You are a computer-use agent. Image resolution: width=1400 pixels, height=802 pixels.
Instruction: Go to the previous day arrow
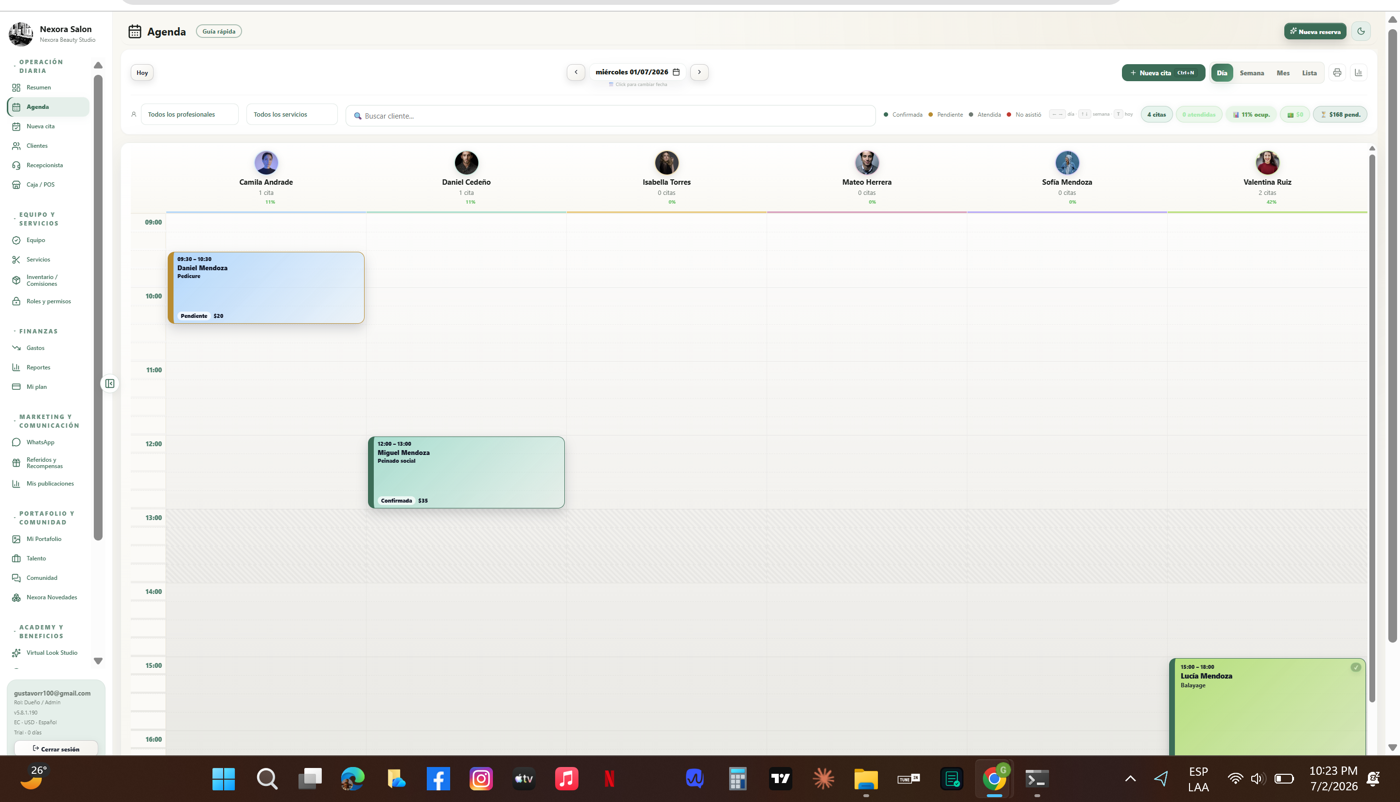(x=576, y=72)
